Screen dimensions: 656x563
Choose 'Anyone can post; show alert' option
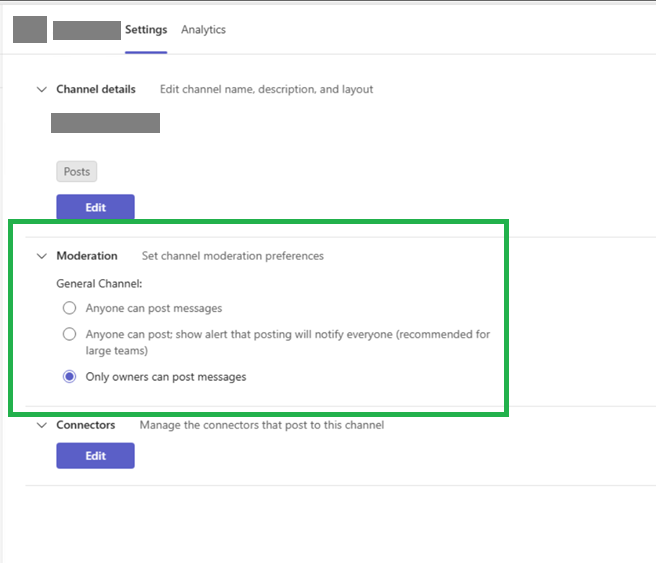(x=69, y=334)
